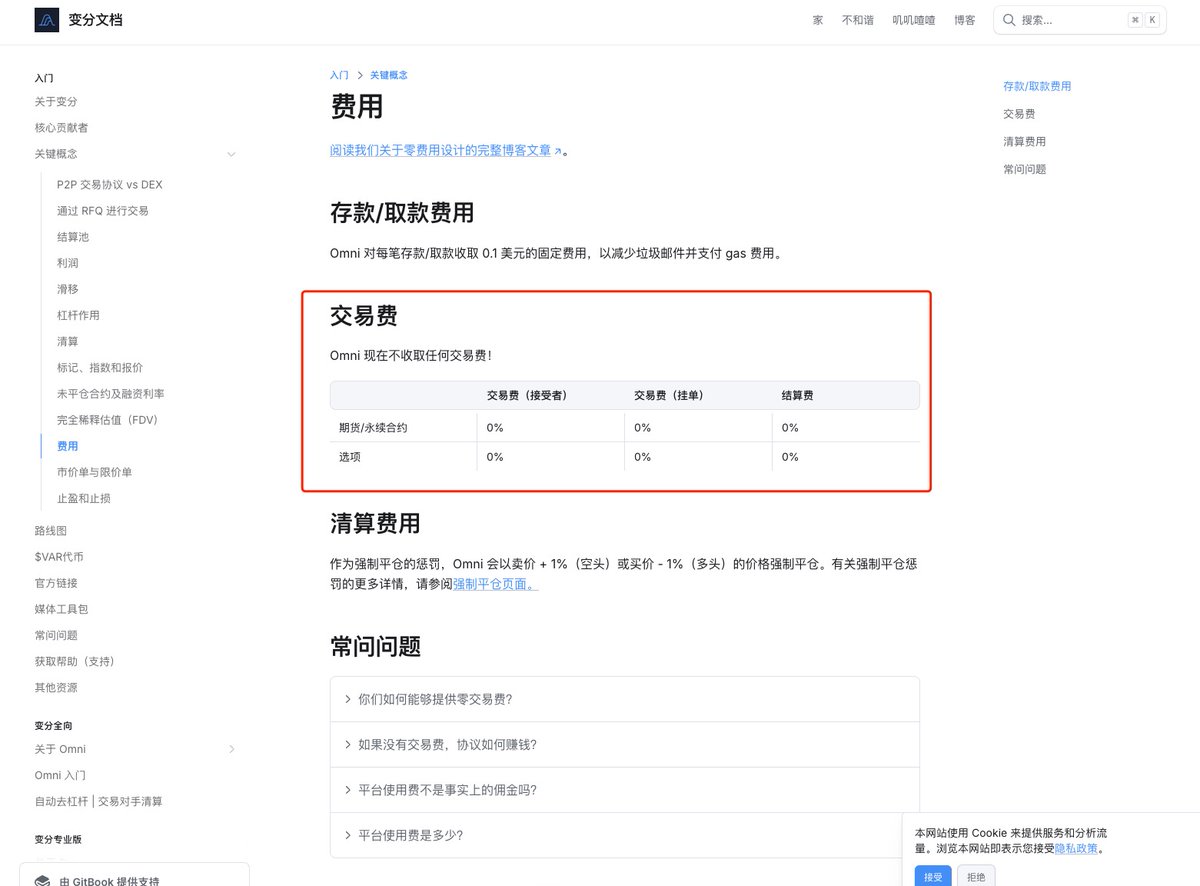Click the 选项 table row label
The image size is (1200, 886).
[350, 457]
